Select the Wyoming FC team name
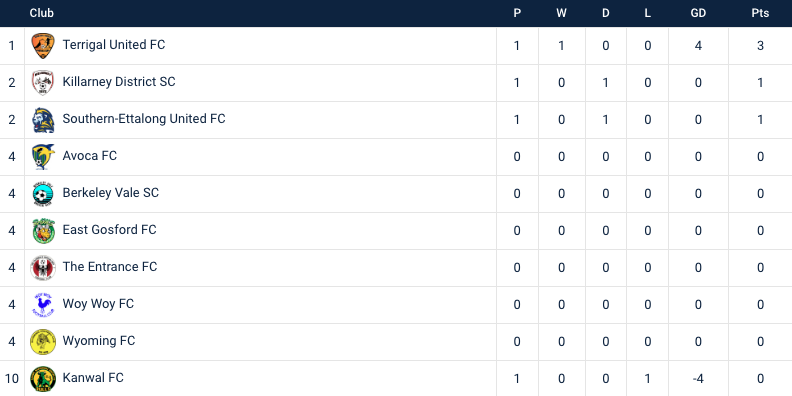792x396 pixels. [98, 341]
